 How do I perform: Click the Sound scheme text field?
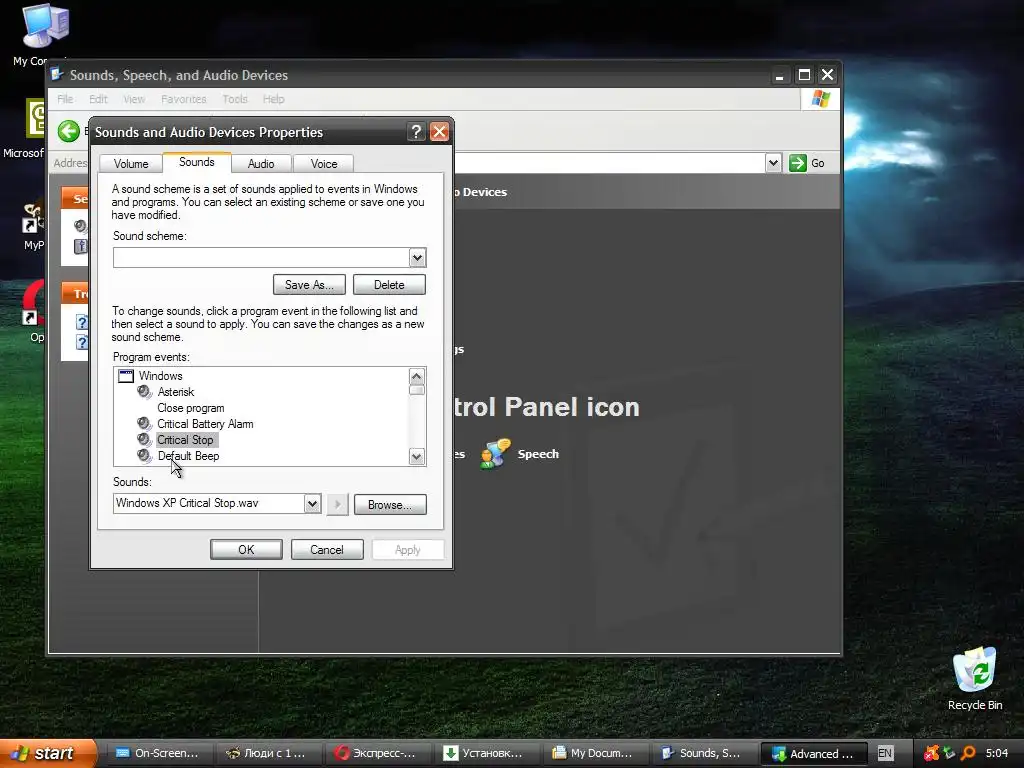(x=261, y=257)
